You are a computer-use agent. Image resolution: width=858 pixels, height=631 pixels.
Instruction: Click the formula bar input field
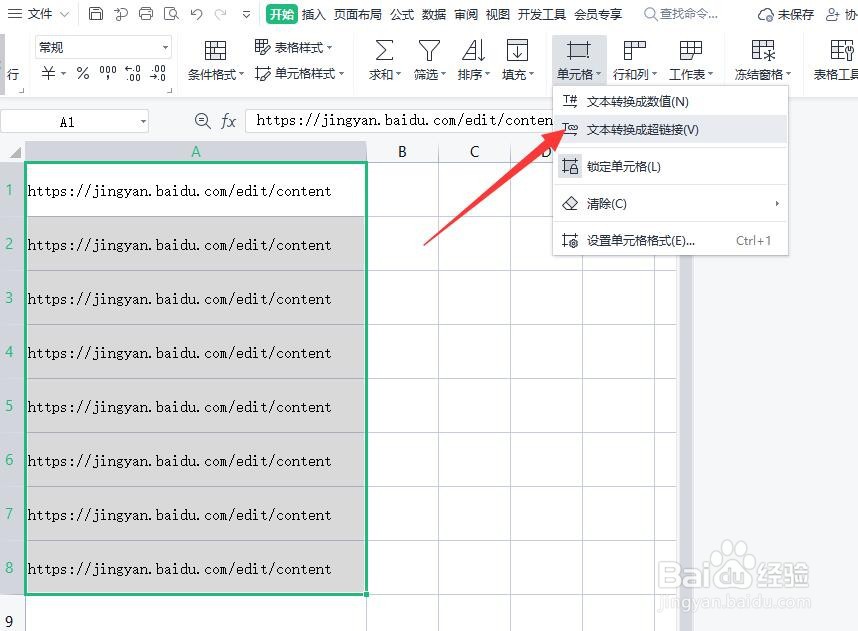pyautogui.click(x=399, y=120)
